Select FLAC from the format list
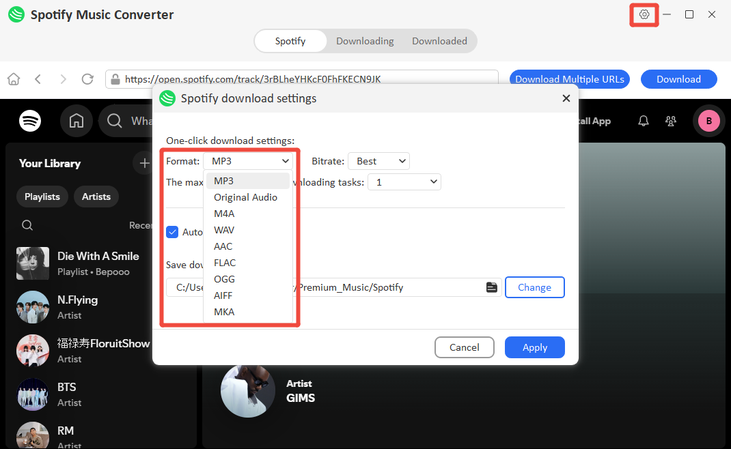 (x=225, y=263)
